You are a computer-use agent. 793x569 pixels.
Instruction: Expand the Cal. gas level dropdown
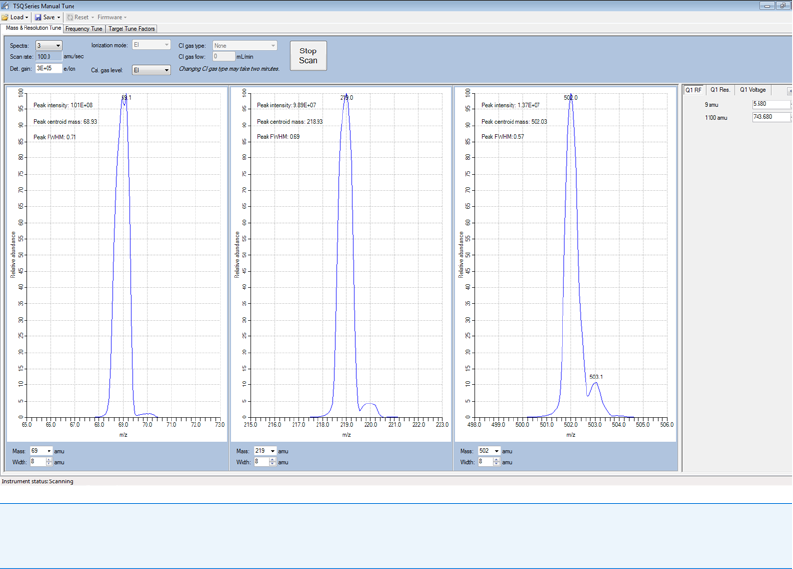tap(166, 70)
